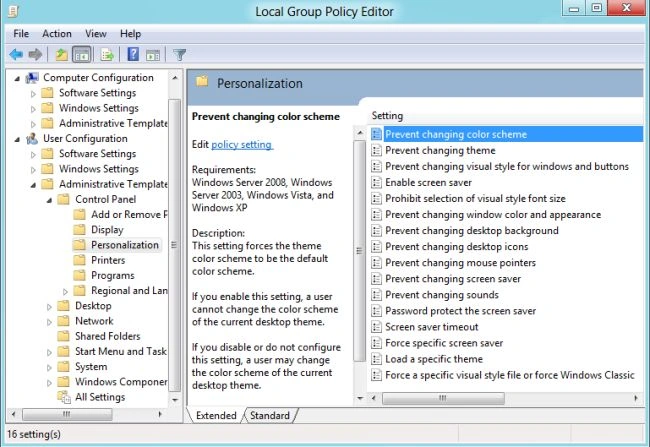Click the Filter funnel toolbar icon
The height and width of the screenshot is (447, 650).
pos(179,54)
